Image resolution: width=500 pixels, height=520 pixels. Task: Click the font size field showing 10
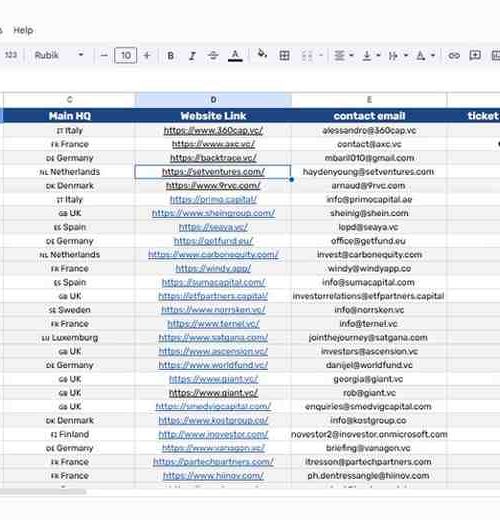point(125,55)
